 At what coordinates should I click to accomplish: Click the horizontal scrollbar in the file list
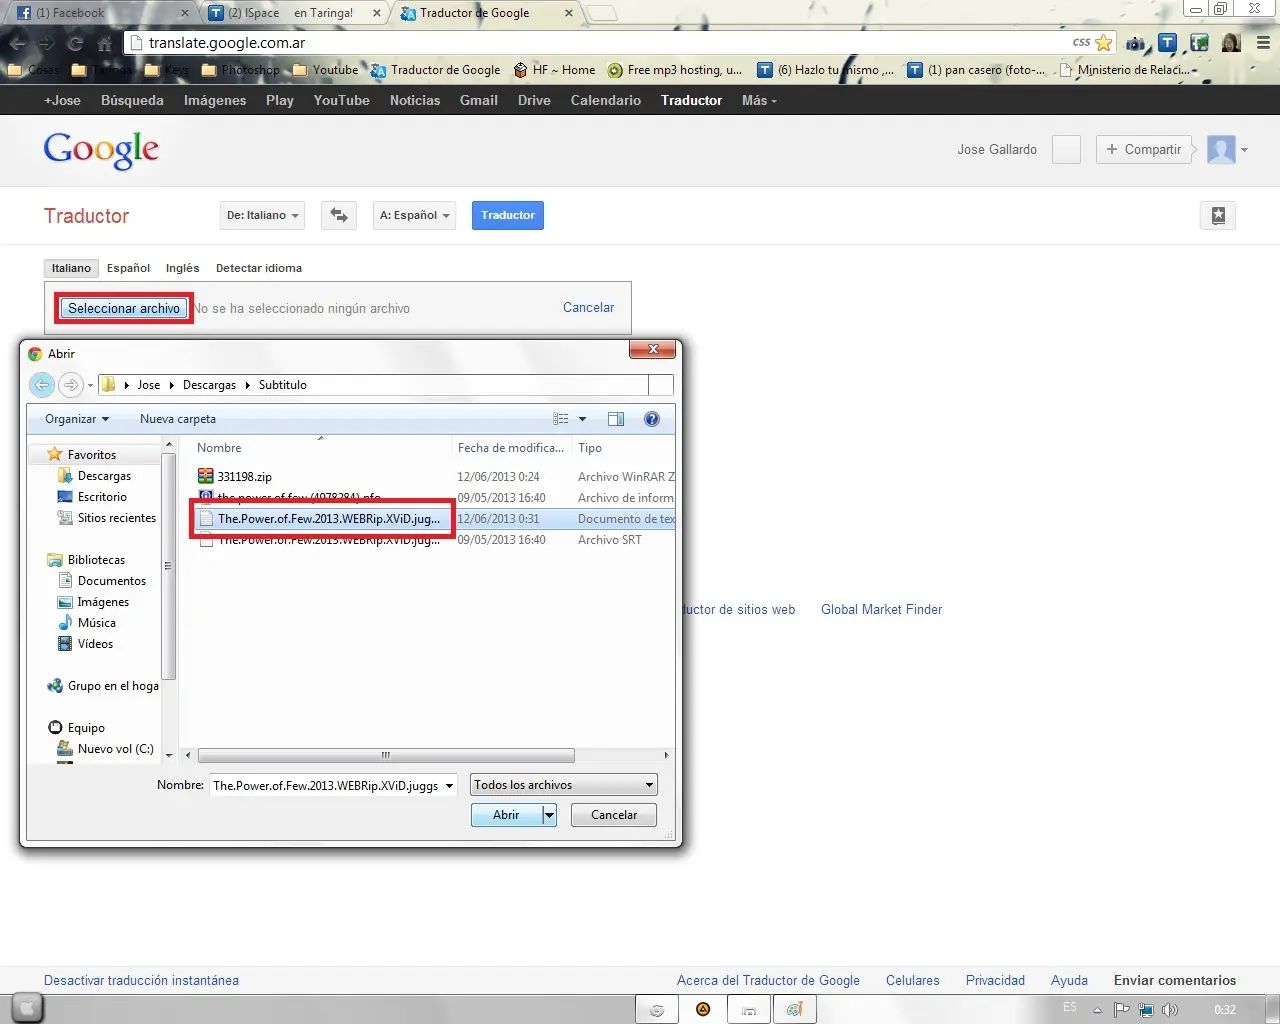[x=386, y=756]
